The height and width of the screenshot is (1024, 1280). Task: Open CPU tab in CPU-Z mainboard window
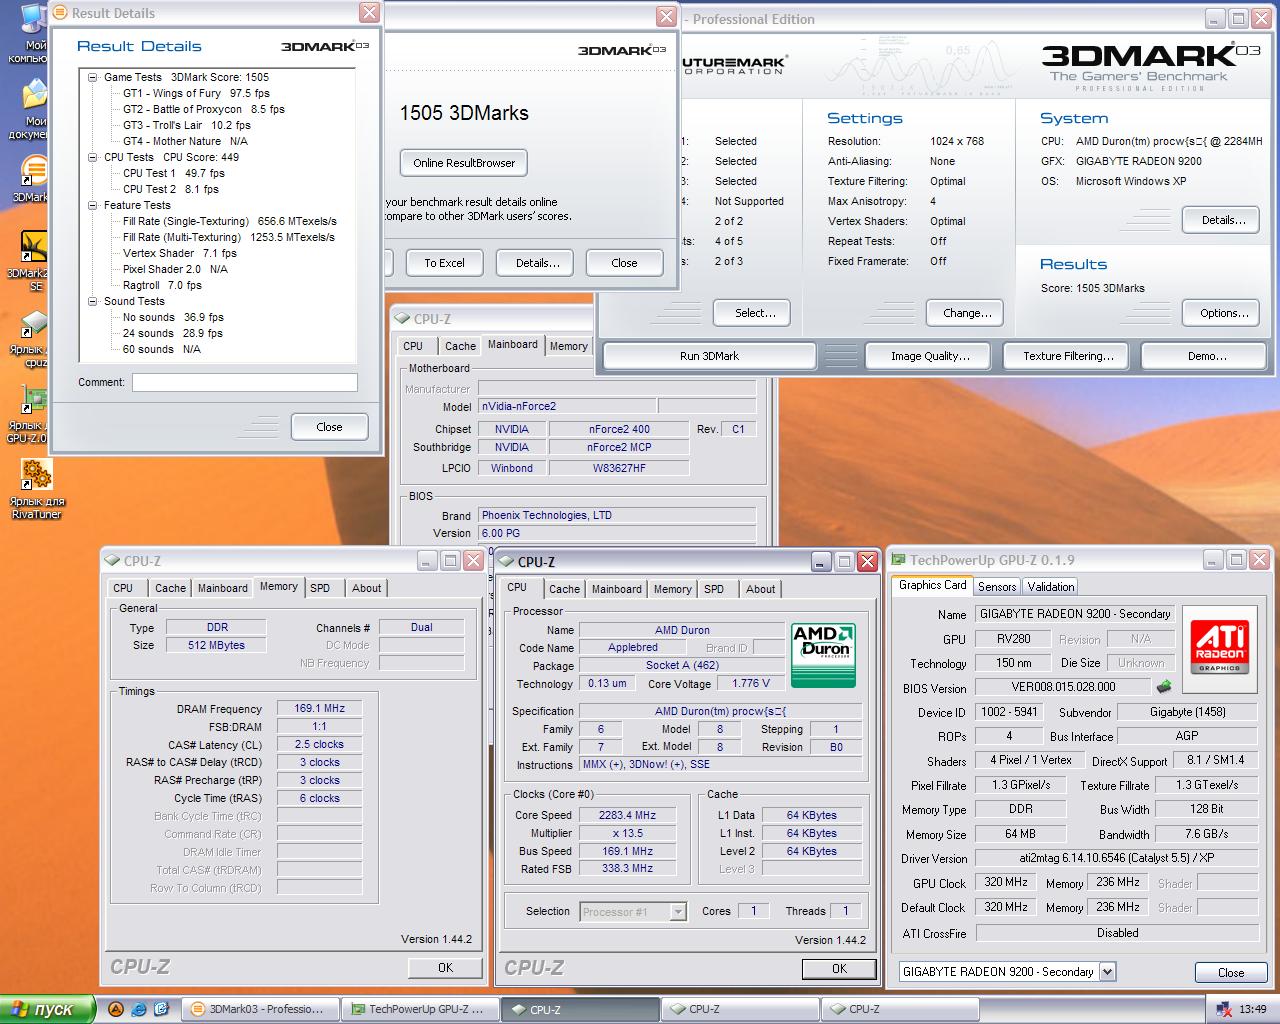(x=413, y=346)
